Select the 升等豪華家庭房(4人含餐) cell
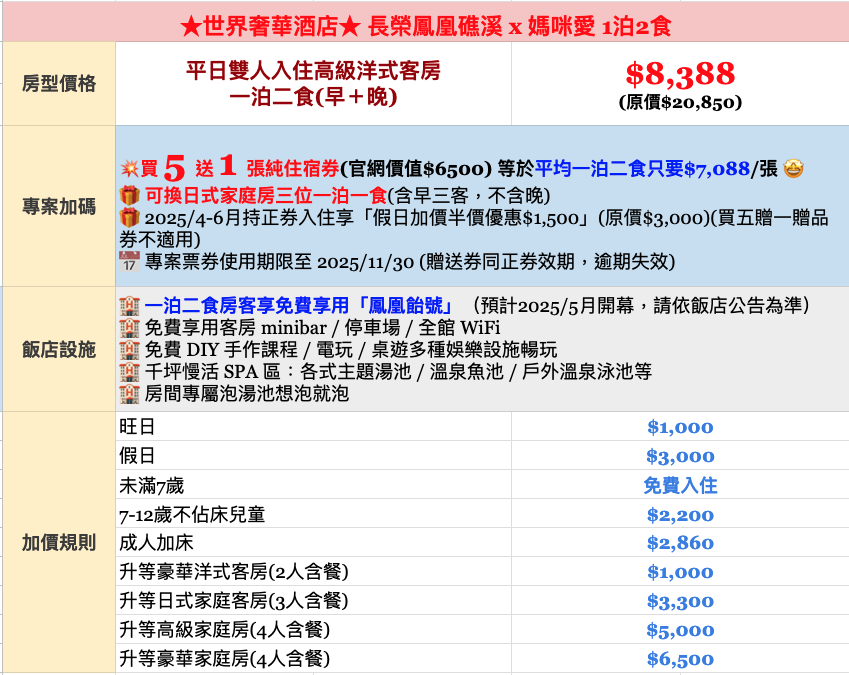Screen dimensions: 849x675 224,659
